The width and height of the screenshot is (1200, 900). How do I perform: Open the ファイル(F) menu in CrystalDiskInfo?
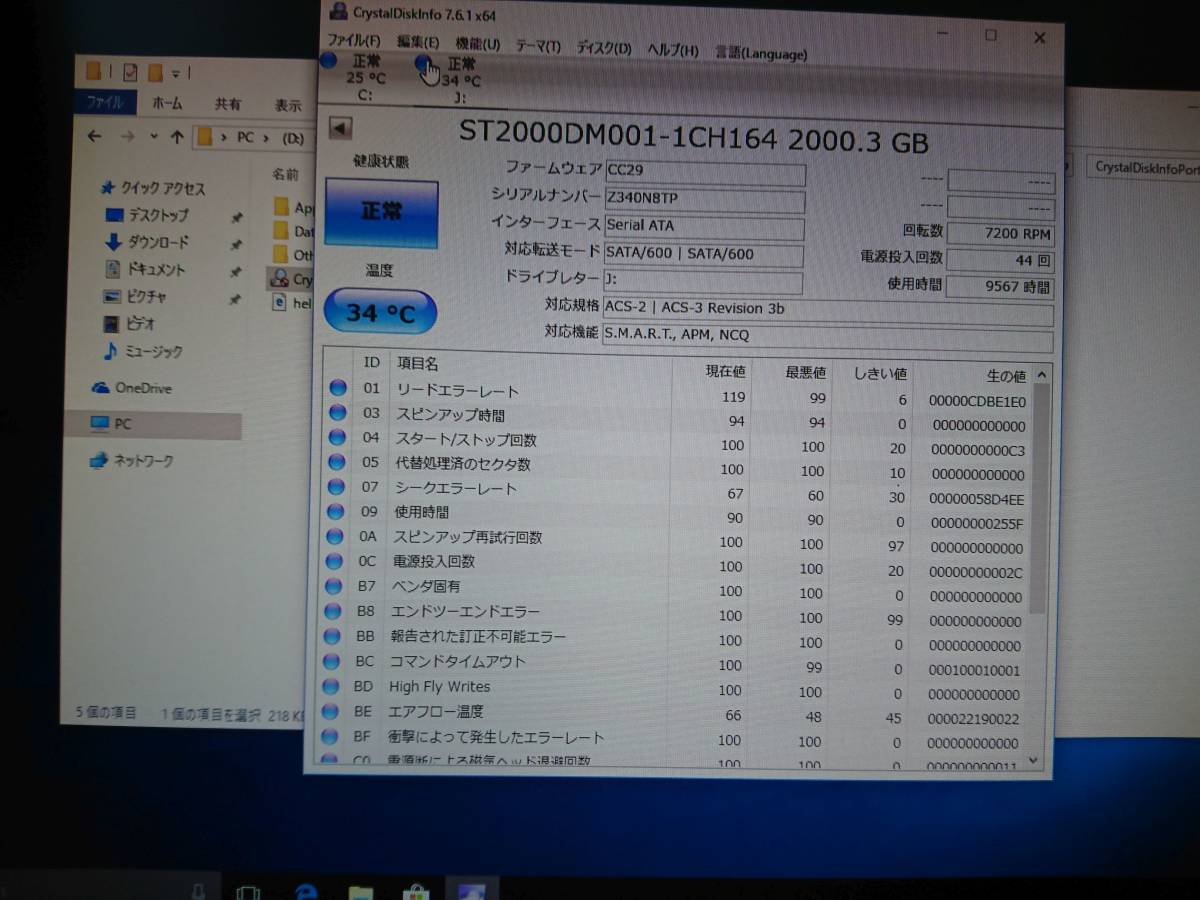(354, 40)
